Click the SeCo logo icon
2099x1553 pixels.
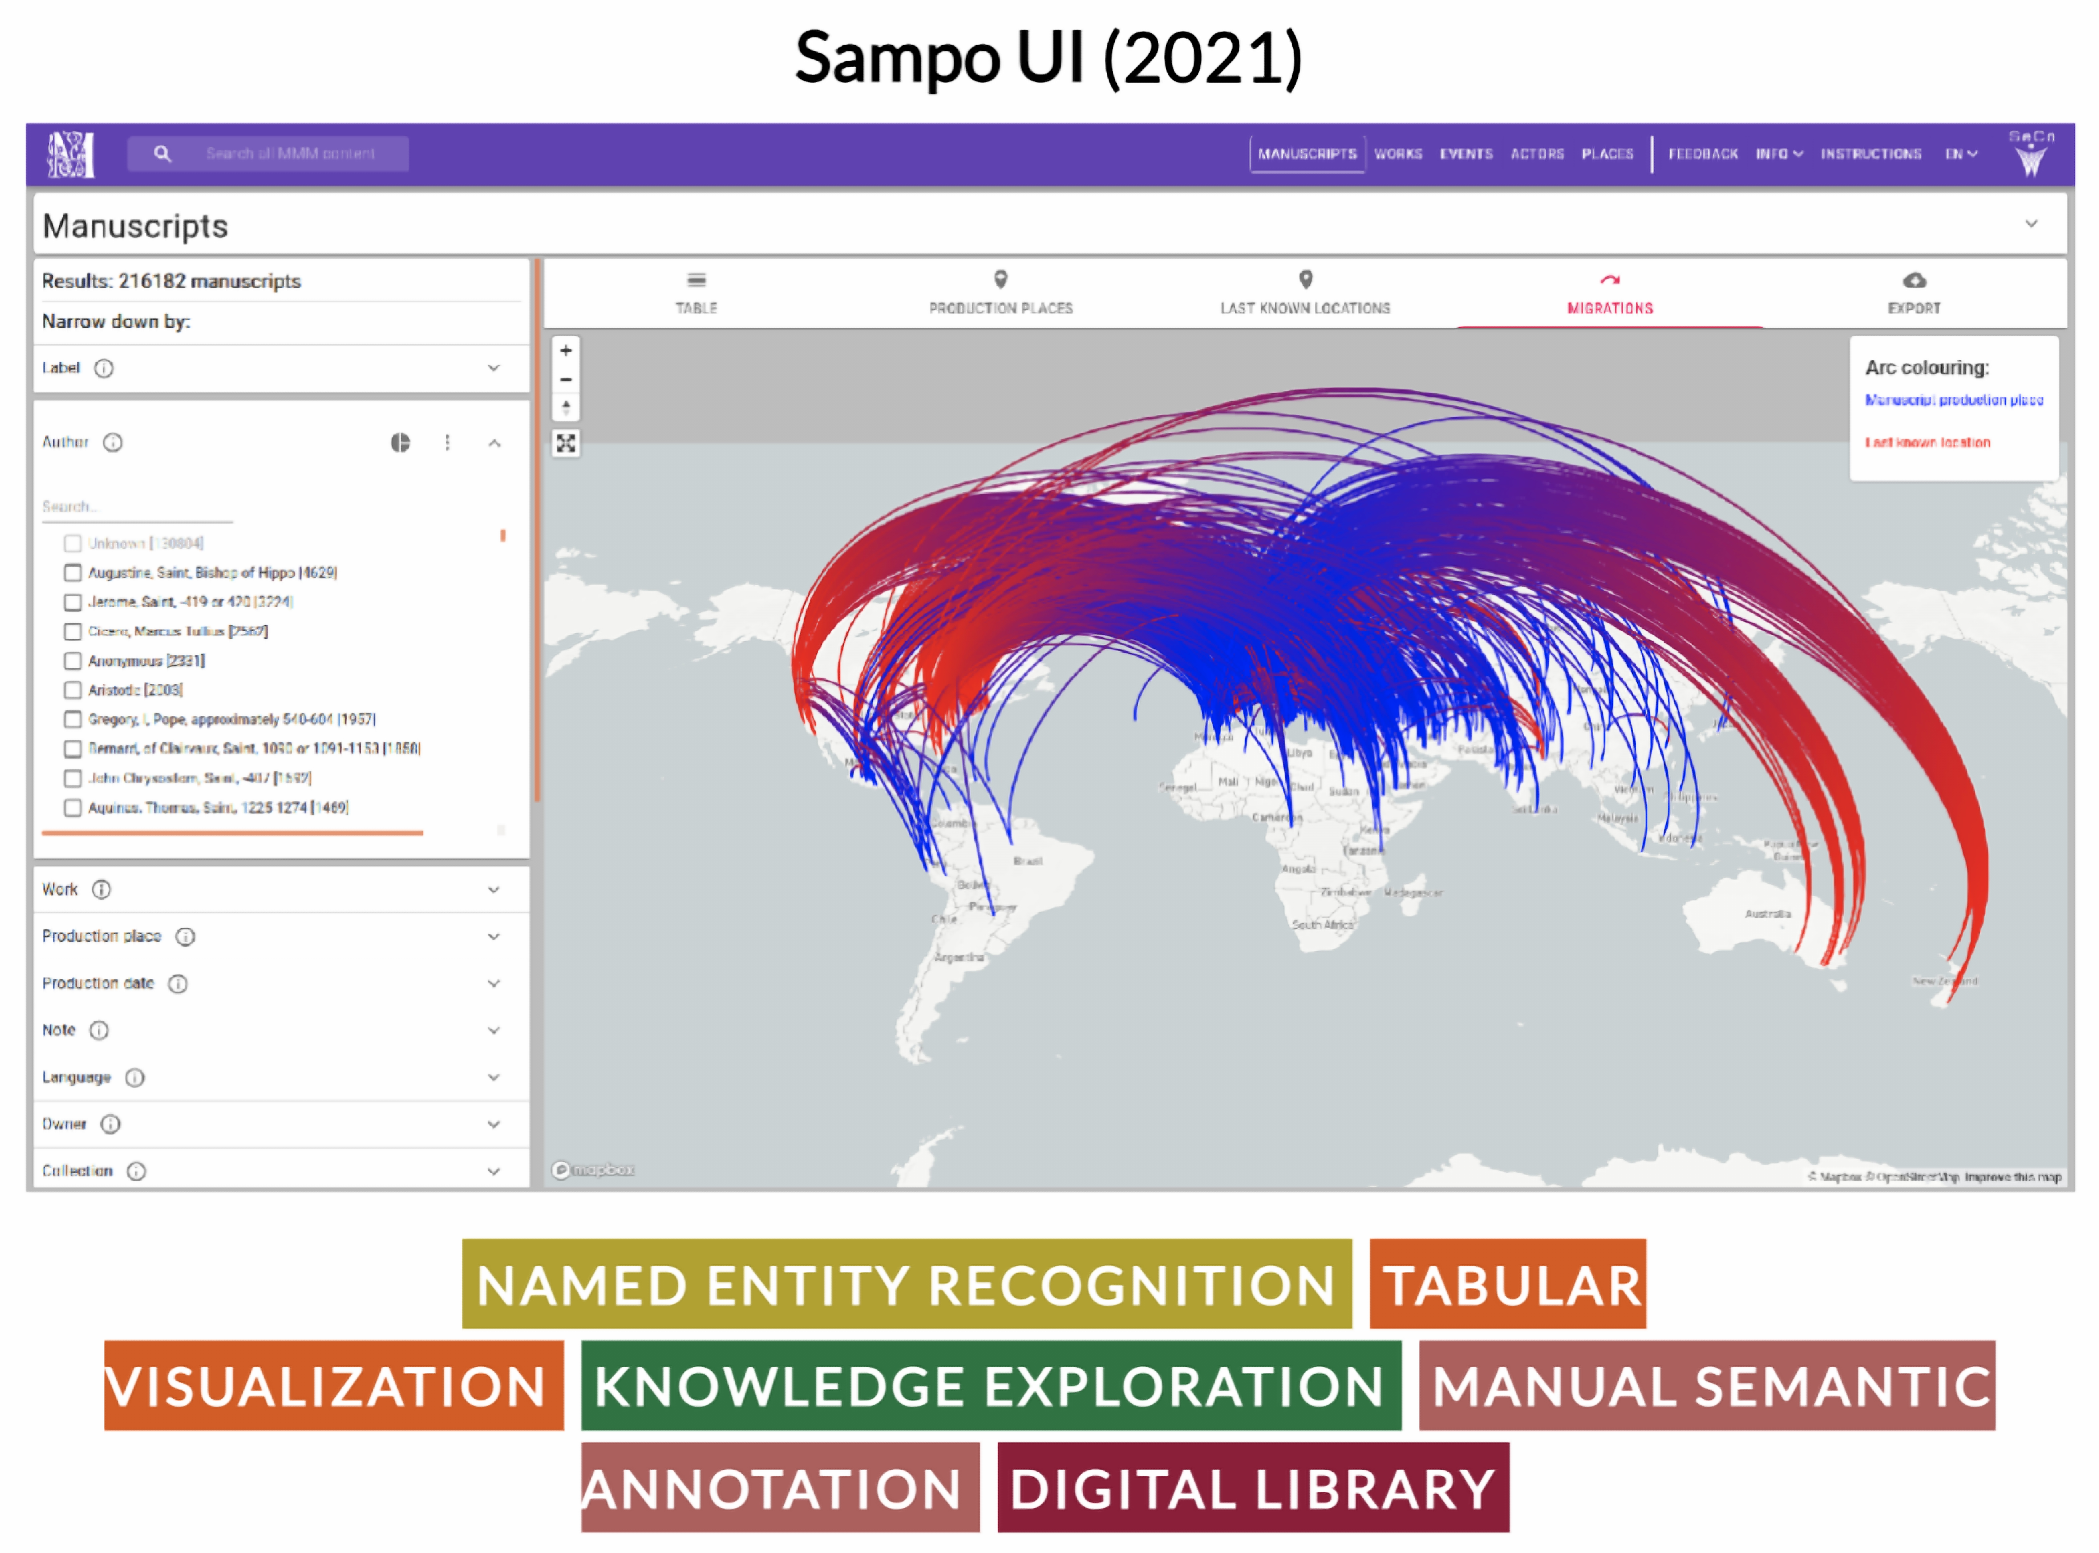click(2031, 154)
